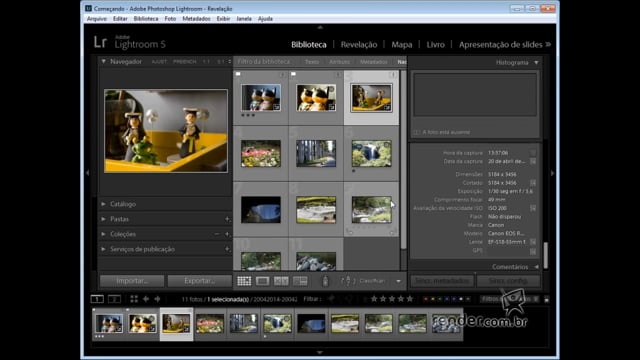640x360 pixels.
Task: Open Apresentação de slides module
Action: 500,44
